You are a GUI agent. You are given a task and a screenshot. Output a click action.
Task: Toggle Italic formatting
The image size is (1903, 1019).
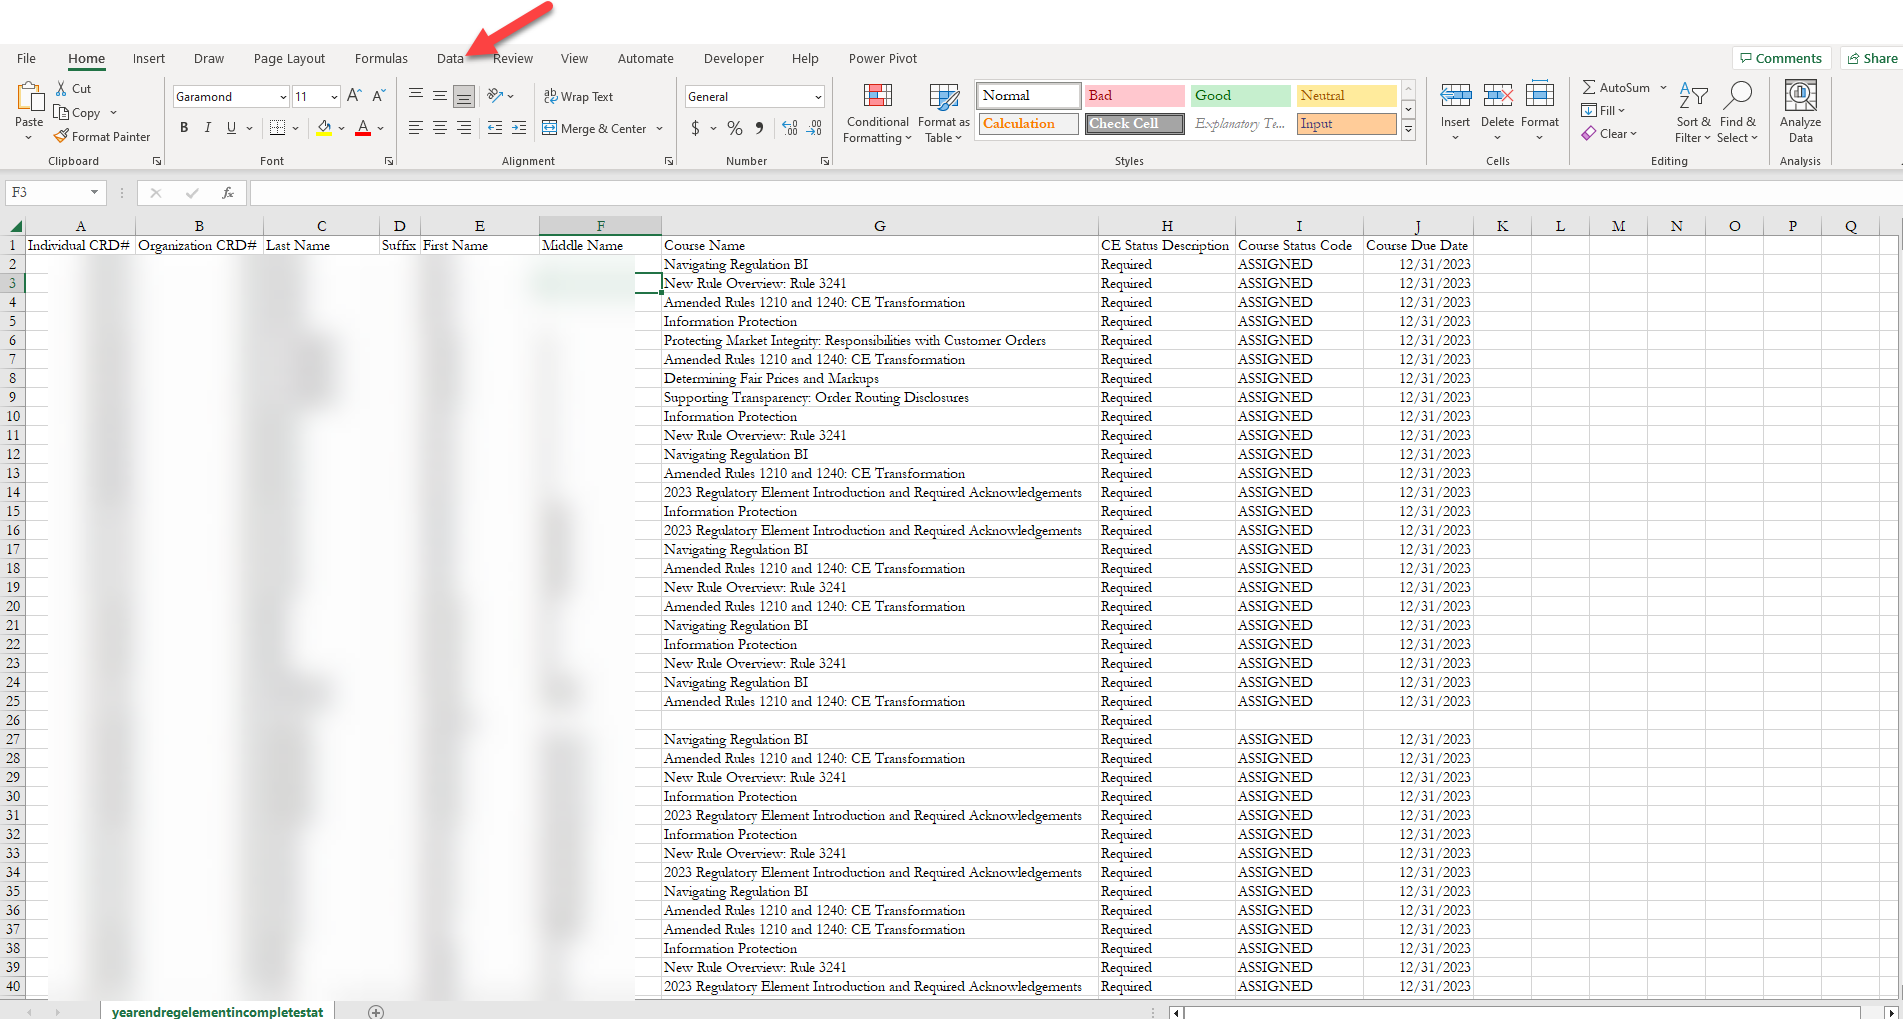coord(207,128)
